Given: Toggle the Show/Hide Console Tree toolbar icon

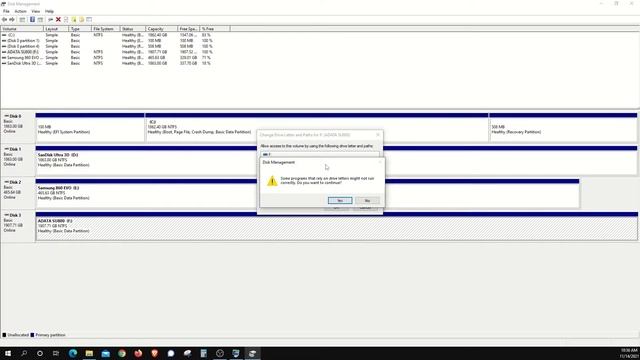Looking at the screenshot, I should [22, 20].
